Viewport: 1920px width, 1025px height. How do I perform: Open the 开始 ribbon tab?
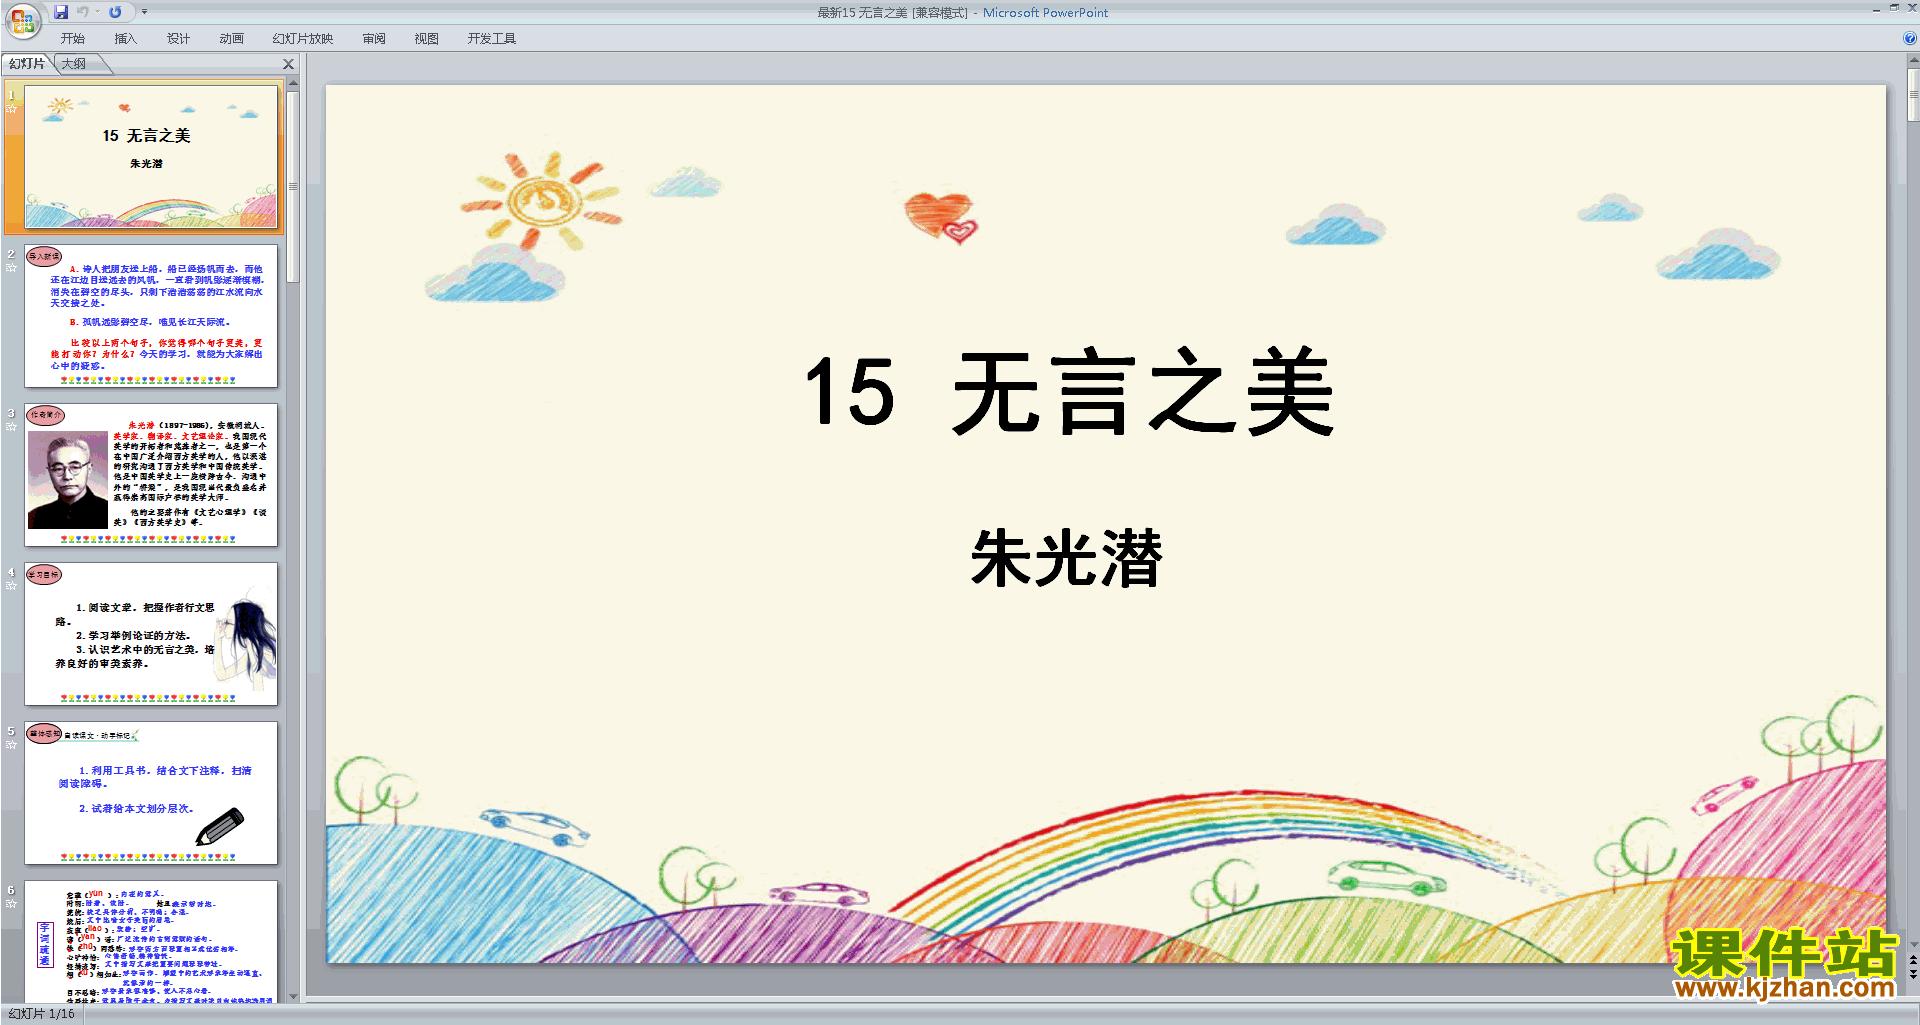click(73, 39)
